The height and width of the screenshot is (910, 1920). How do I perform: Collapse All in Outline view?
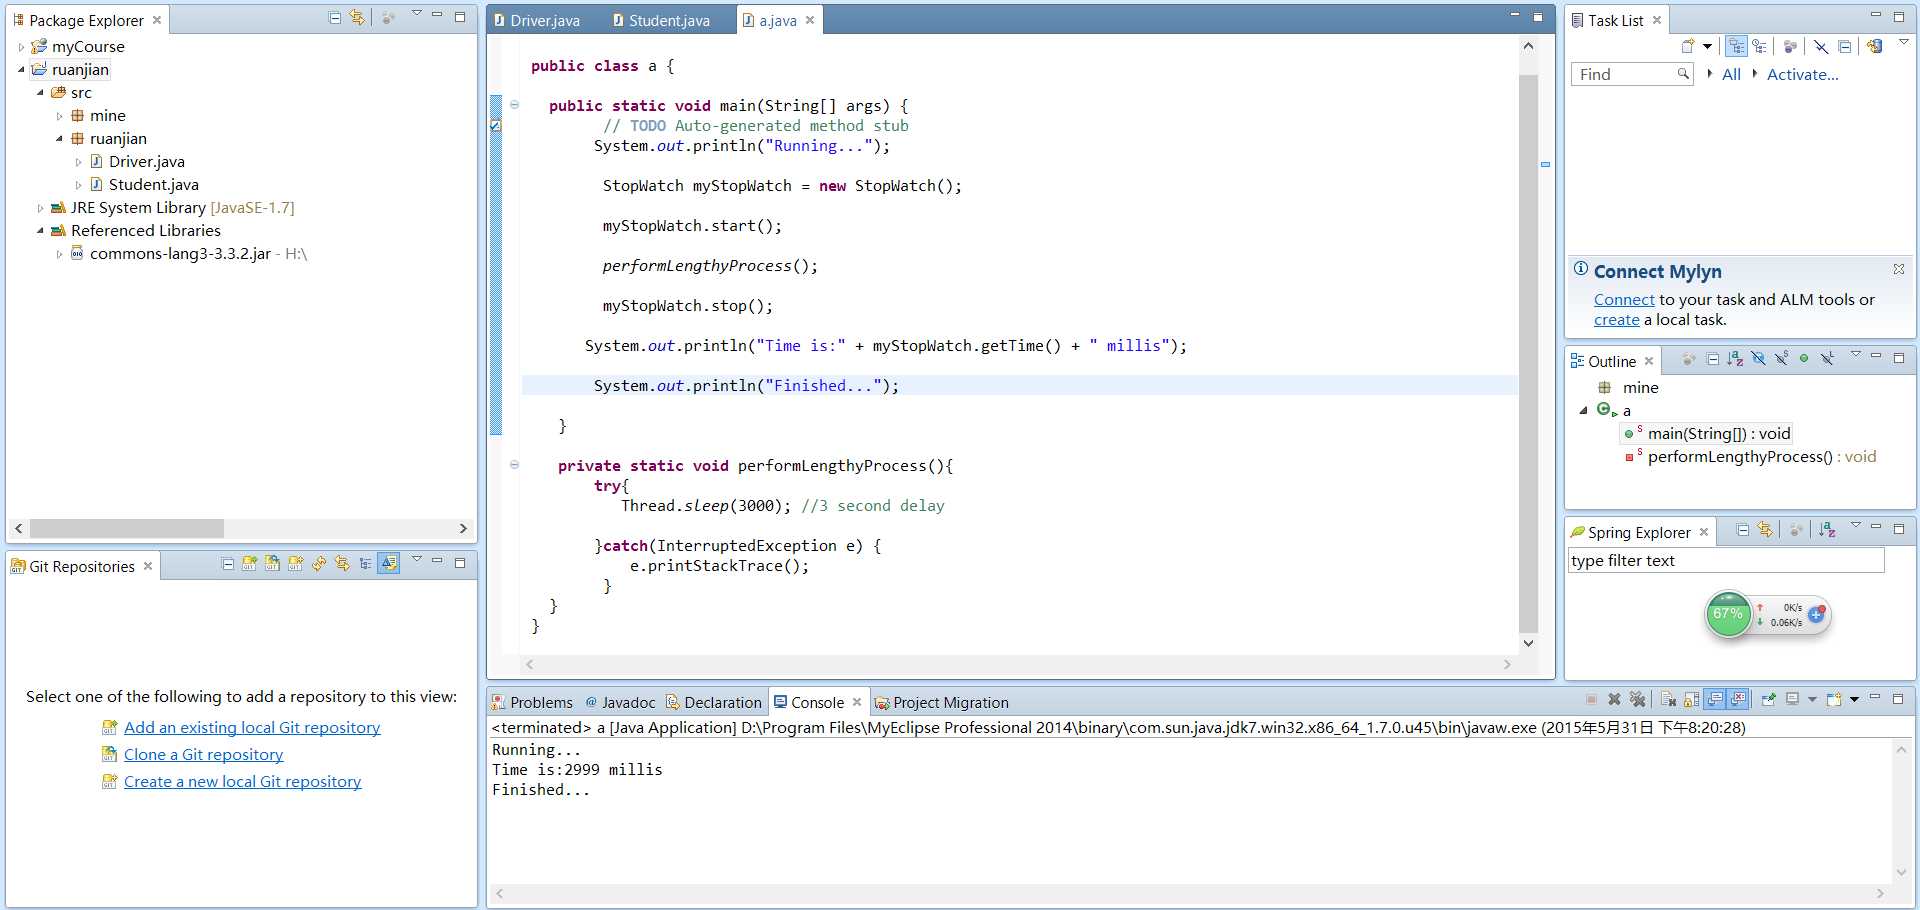pos(1713,358)
